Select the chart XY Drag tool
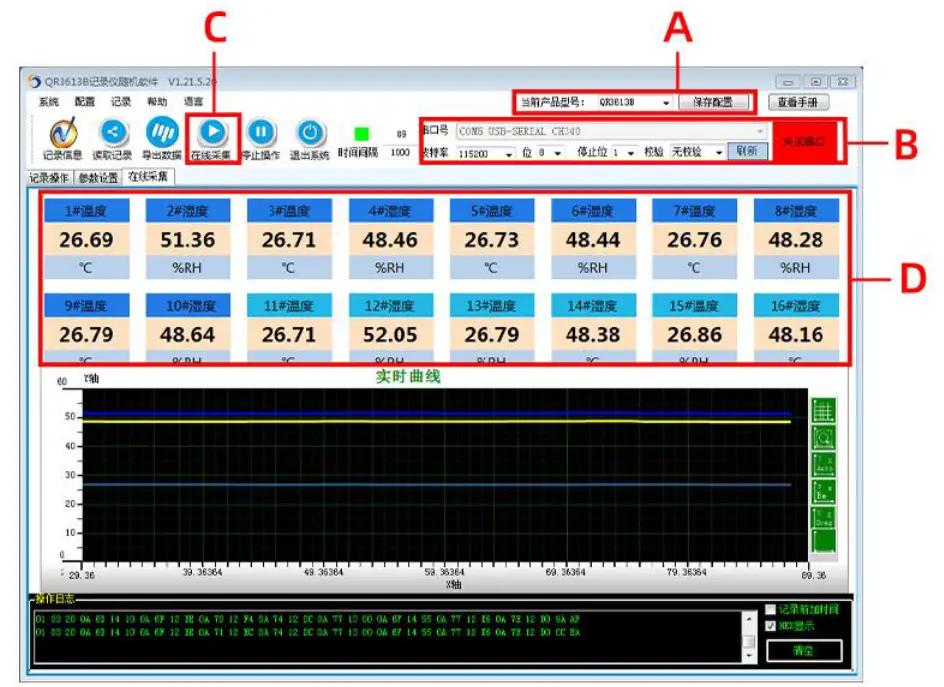The height and width of the screenshot is (687, 944). click(824, 519)
